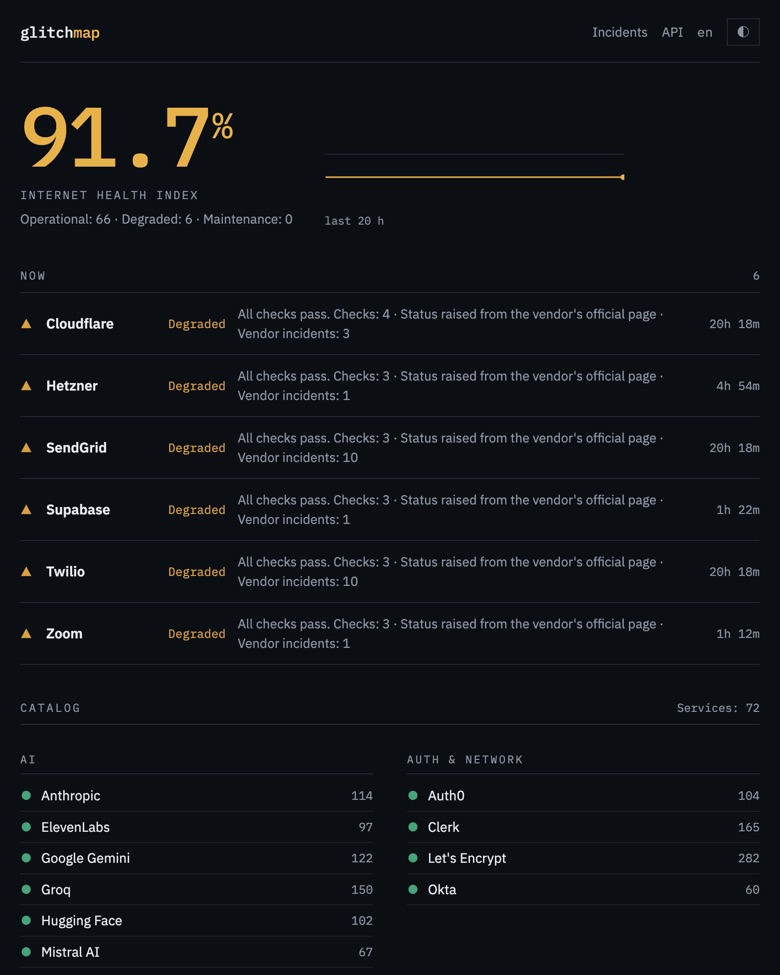This screenshot has width=780, height=975.
Task: Open the API link in header
Action: pos(672,32)
